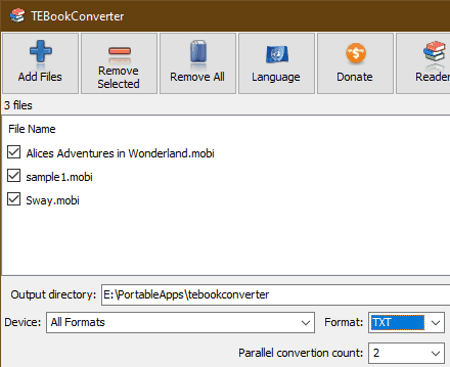Viewport: 450px width, 367px height.
Task: Select the Sway.mobi file row
Action: [x=225, y=200]
